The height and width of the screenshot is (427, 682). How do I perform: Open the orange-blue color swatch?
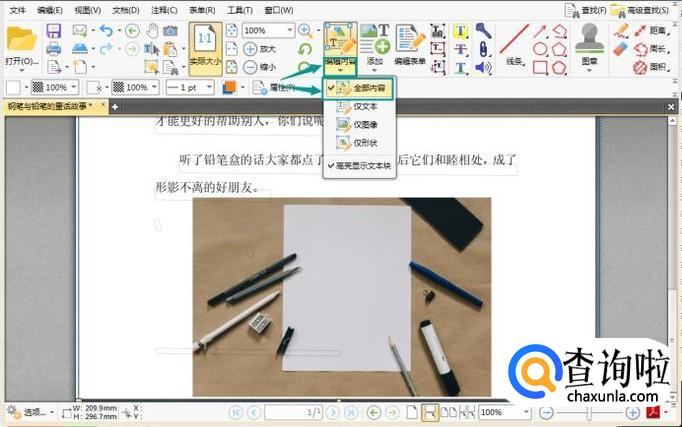click(229, 87)
